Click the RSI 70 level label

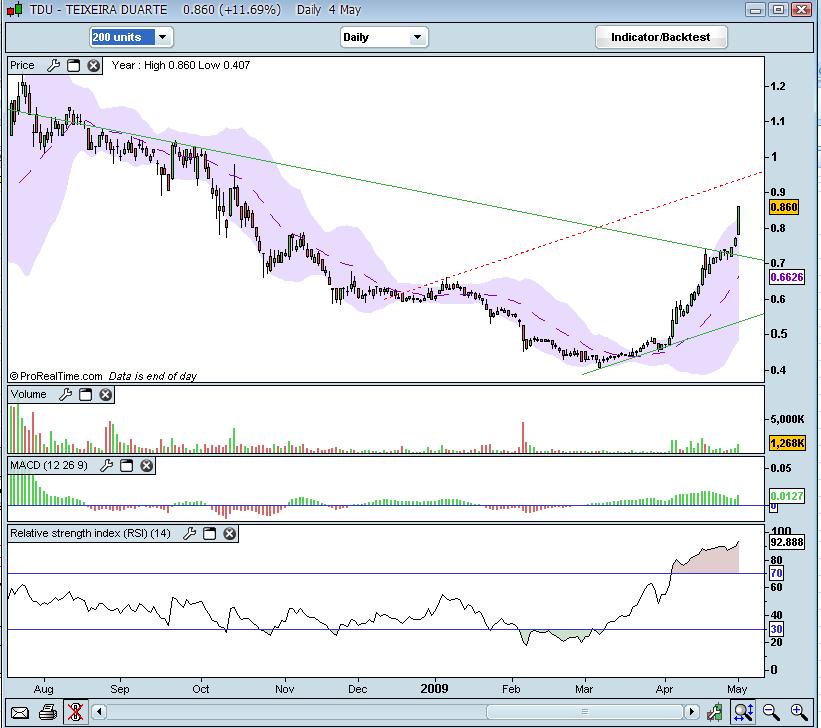click(776, 573)
